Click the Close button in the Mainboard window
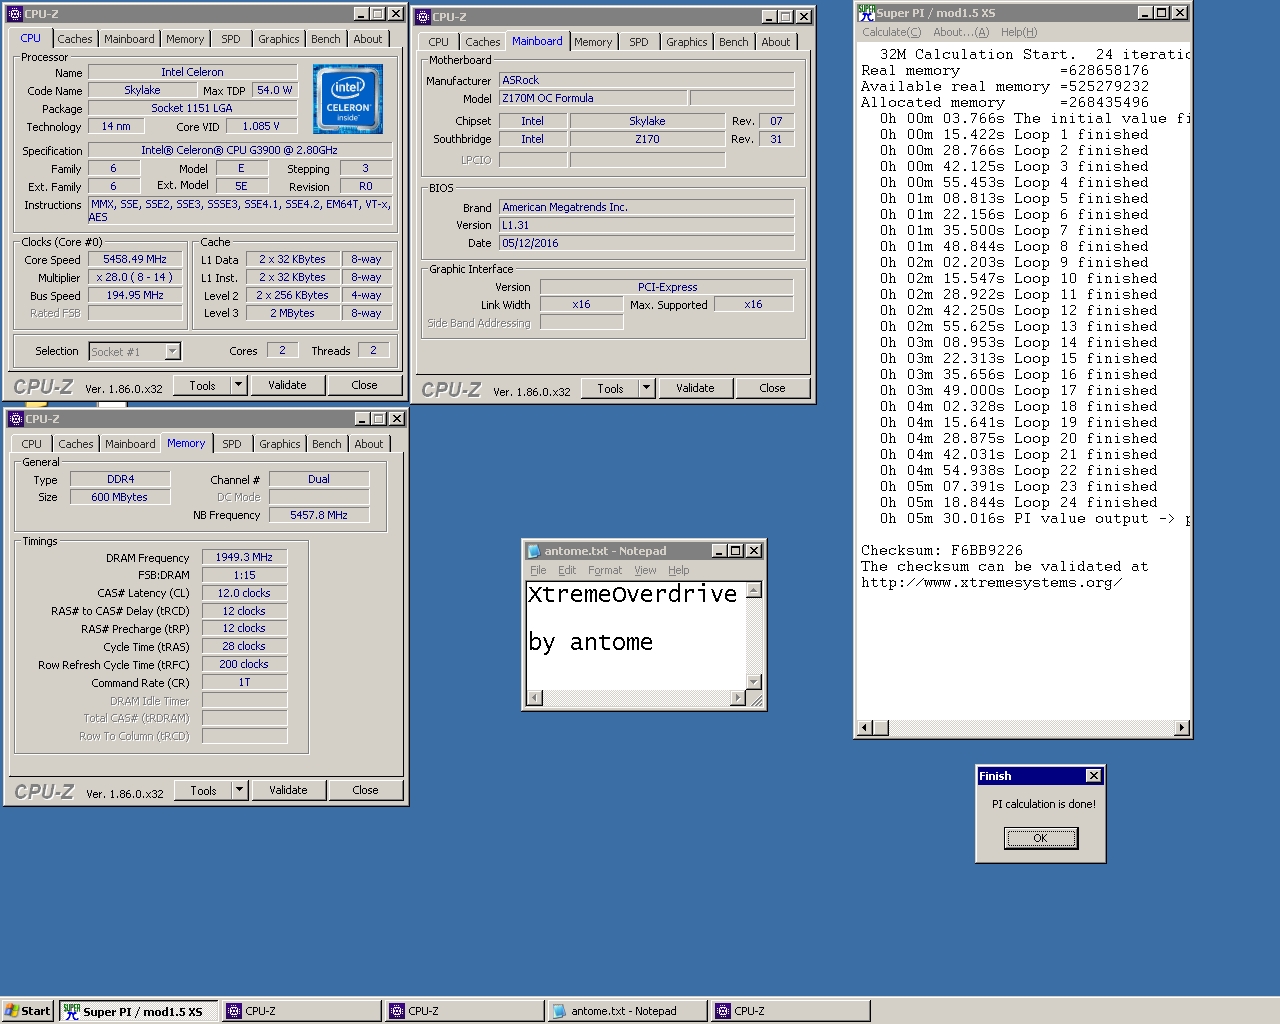 (772, 388)
